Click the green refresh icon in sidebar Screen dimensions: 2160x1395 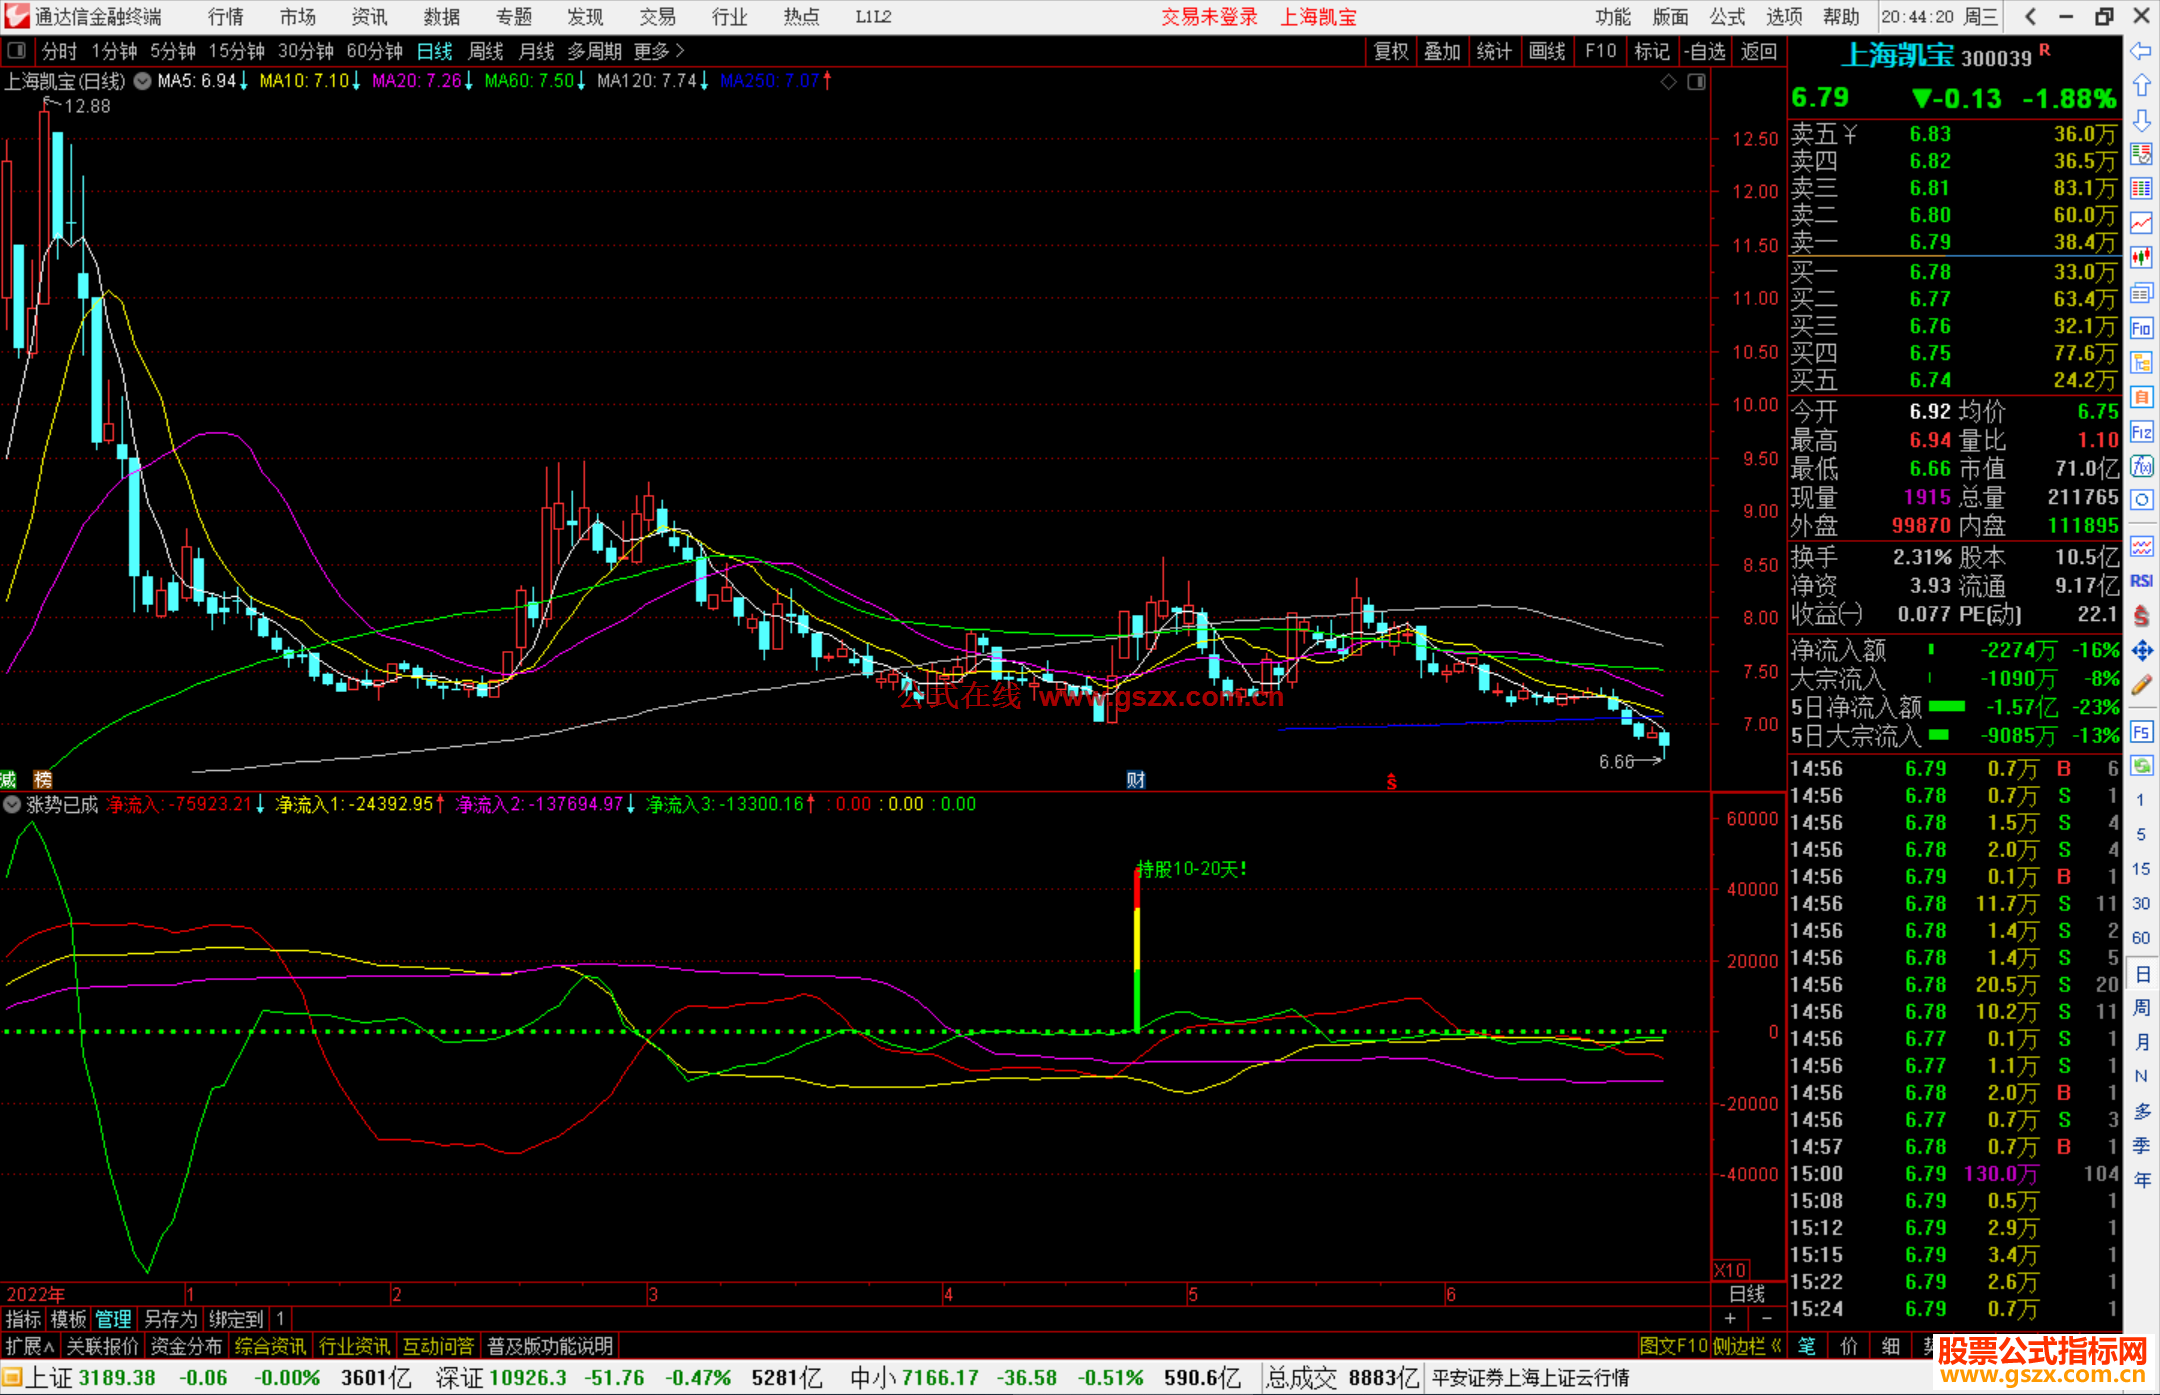[x=2141, y=766]
